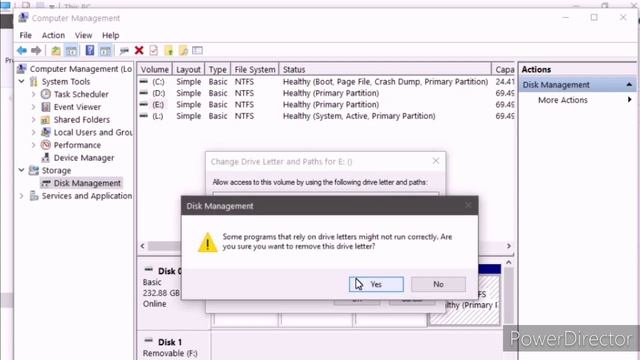
Task: Select Local Users and Groups node
Action: (x=93, y=132)
